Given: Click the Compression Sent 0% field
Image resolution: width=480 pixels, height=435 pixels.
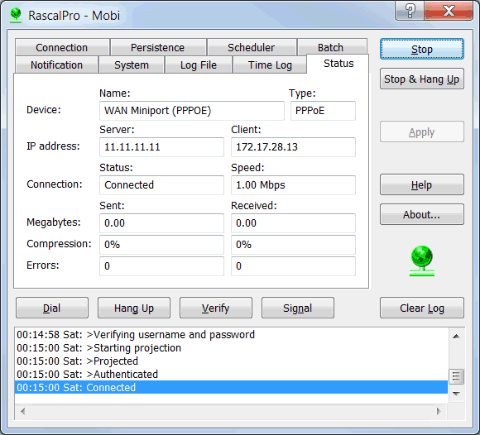Looking at the screenshot, I should pos(162,245).
